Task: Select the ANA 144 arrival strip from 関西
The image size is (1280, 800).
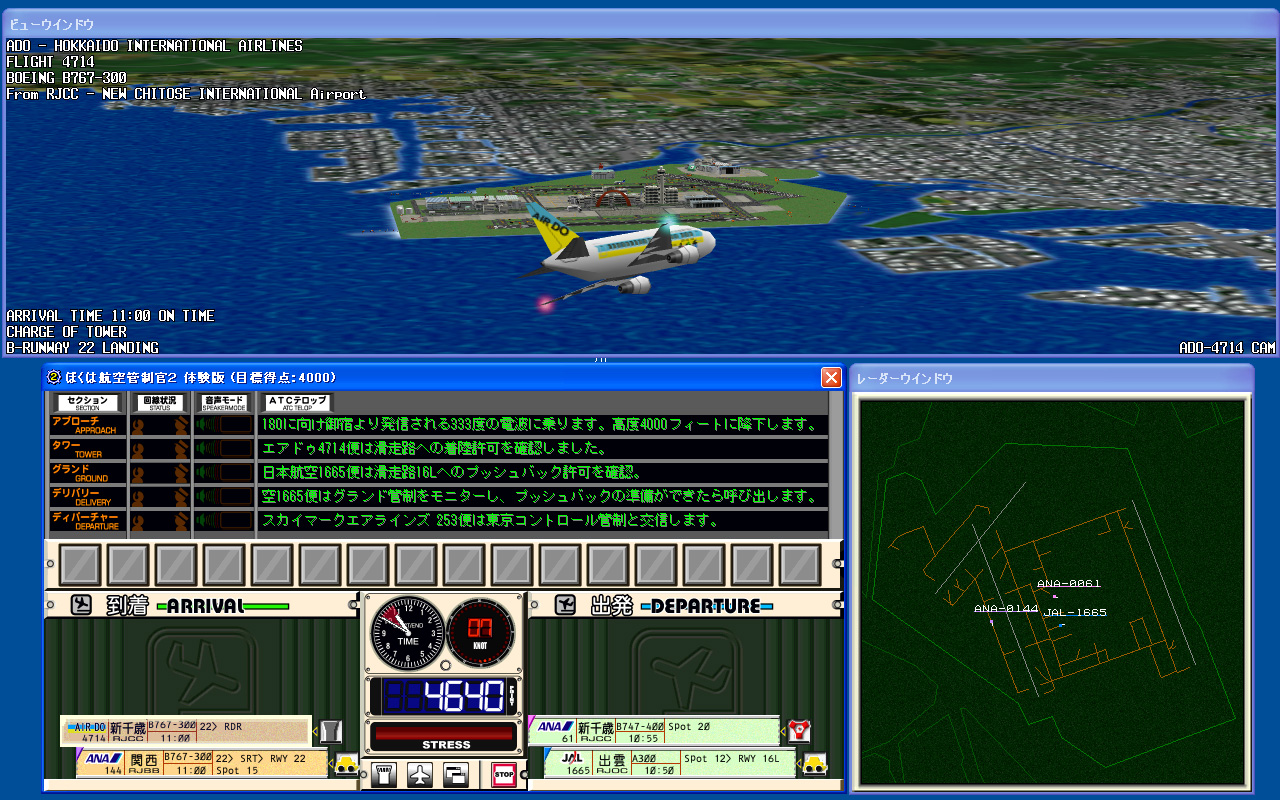Action: pyautogui.click(x=203, y=764)
